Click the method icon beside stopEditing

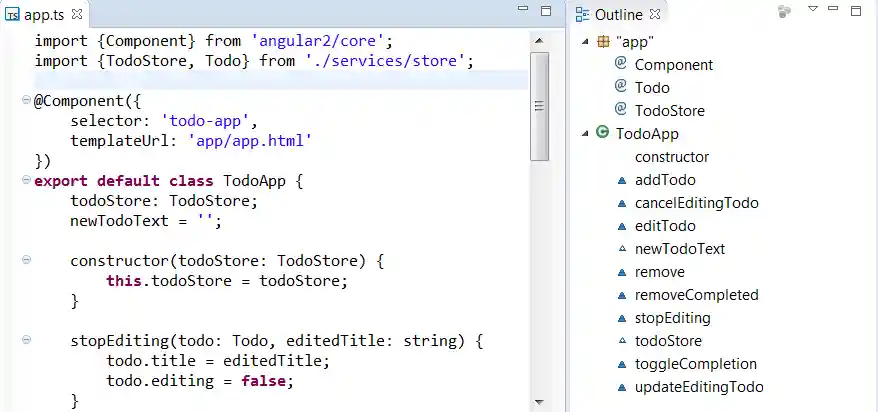622,318
